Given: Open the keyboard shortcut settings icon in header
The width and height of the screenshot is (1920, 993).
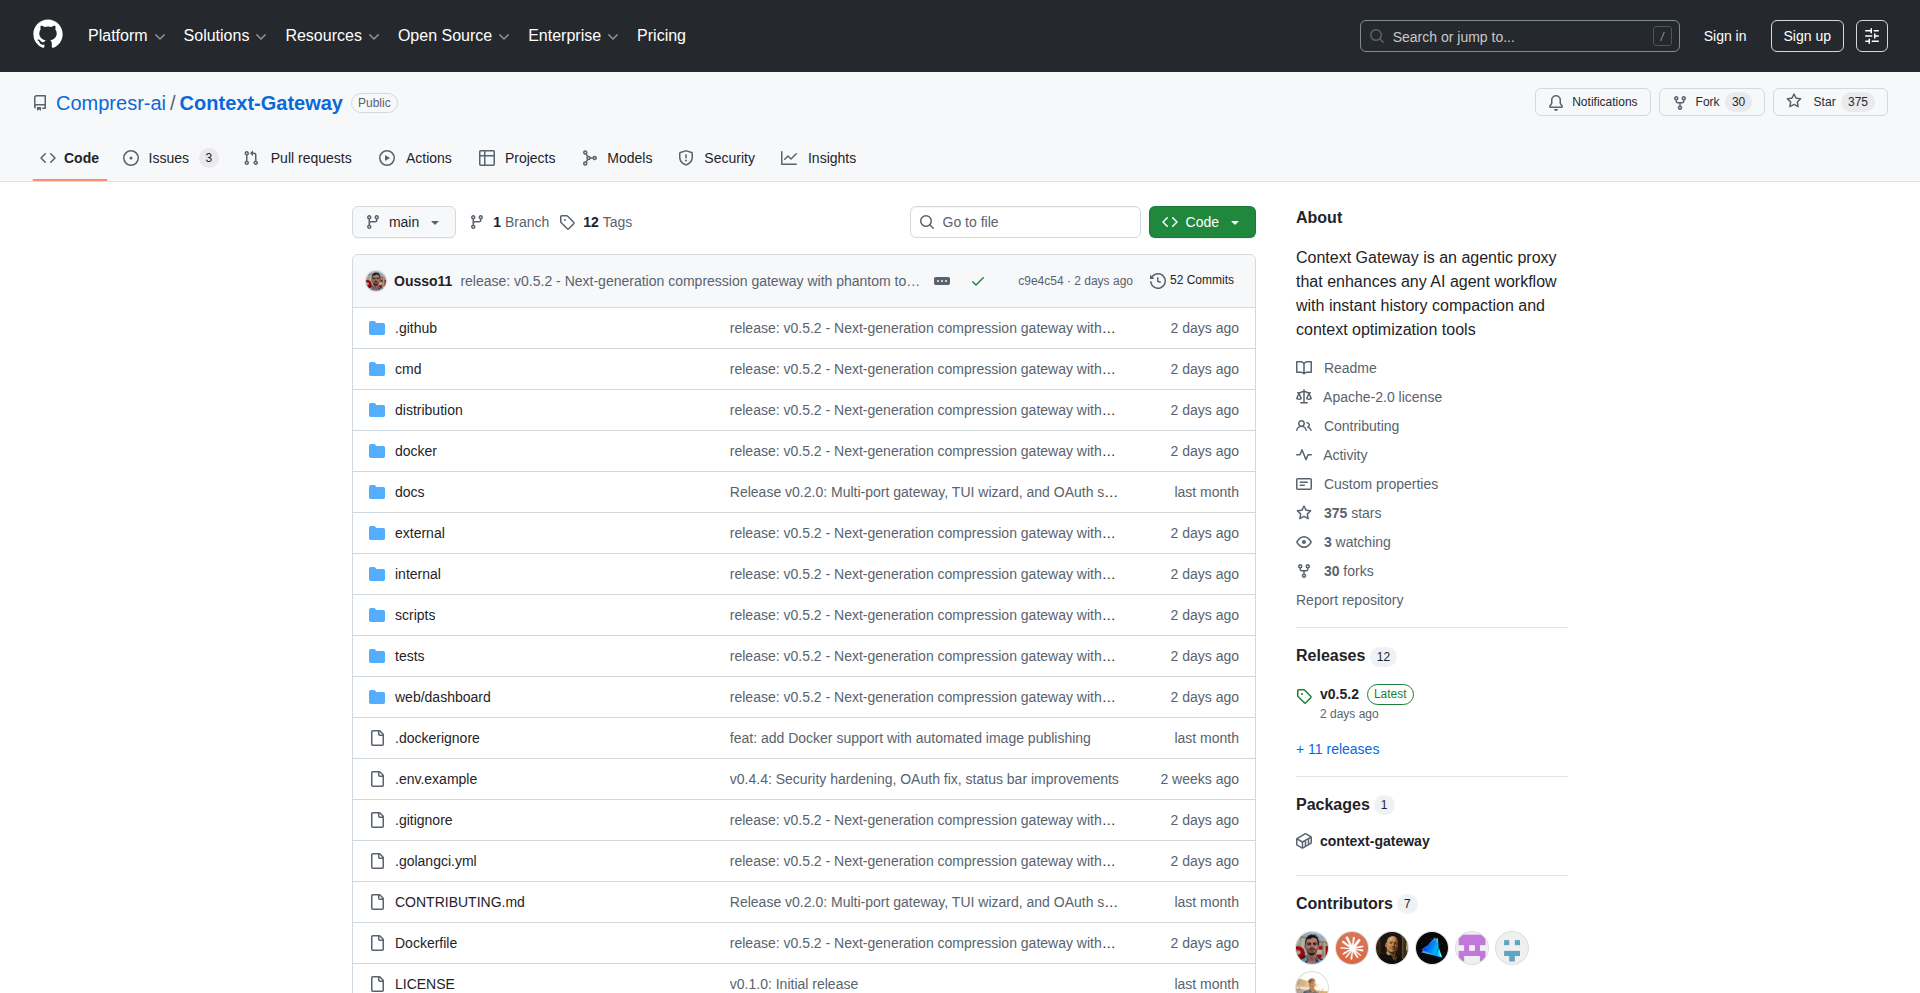Looking at the screenshot, I should 1871,36.
